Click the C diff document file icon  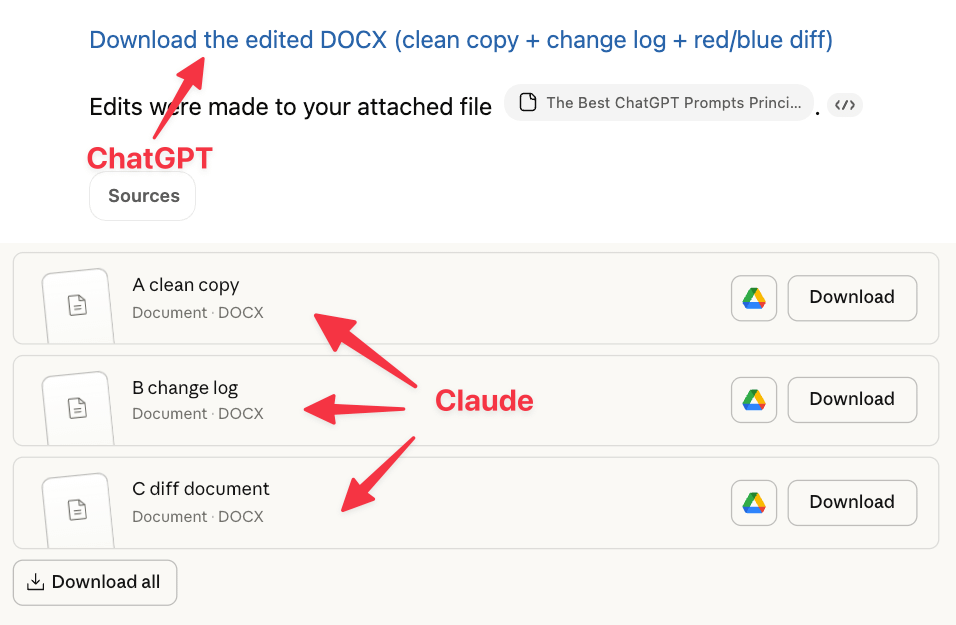point(77,509)
